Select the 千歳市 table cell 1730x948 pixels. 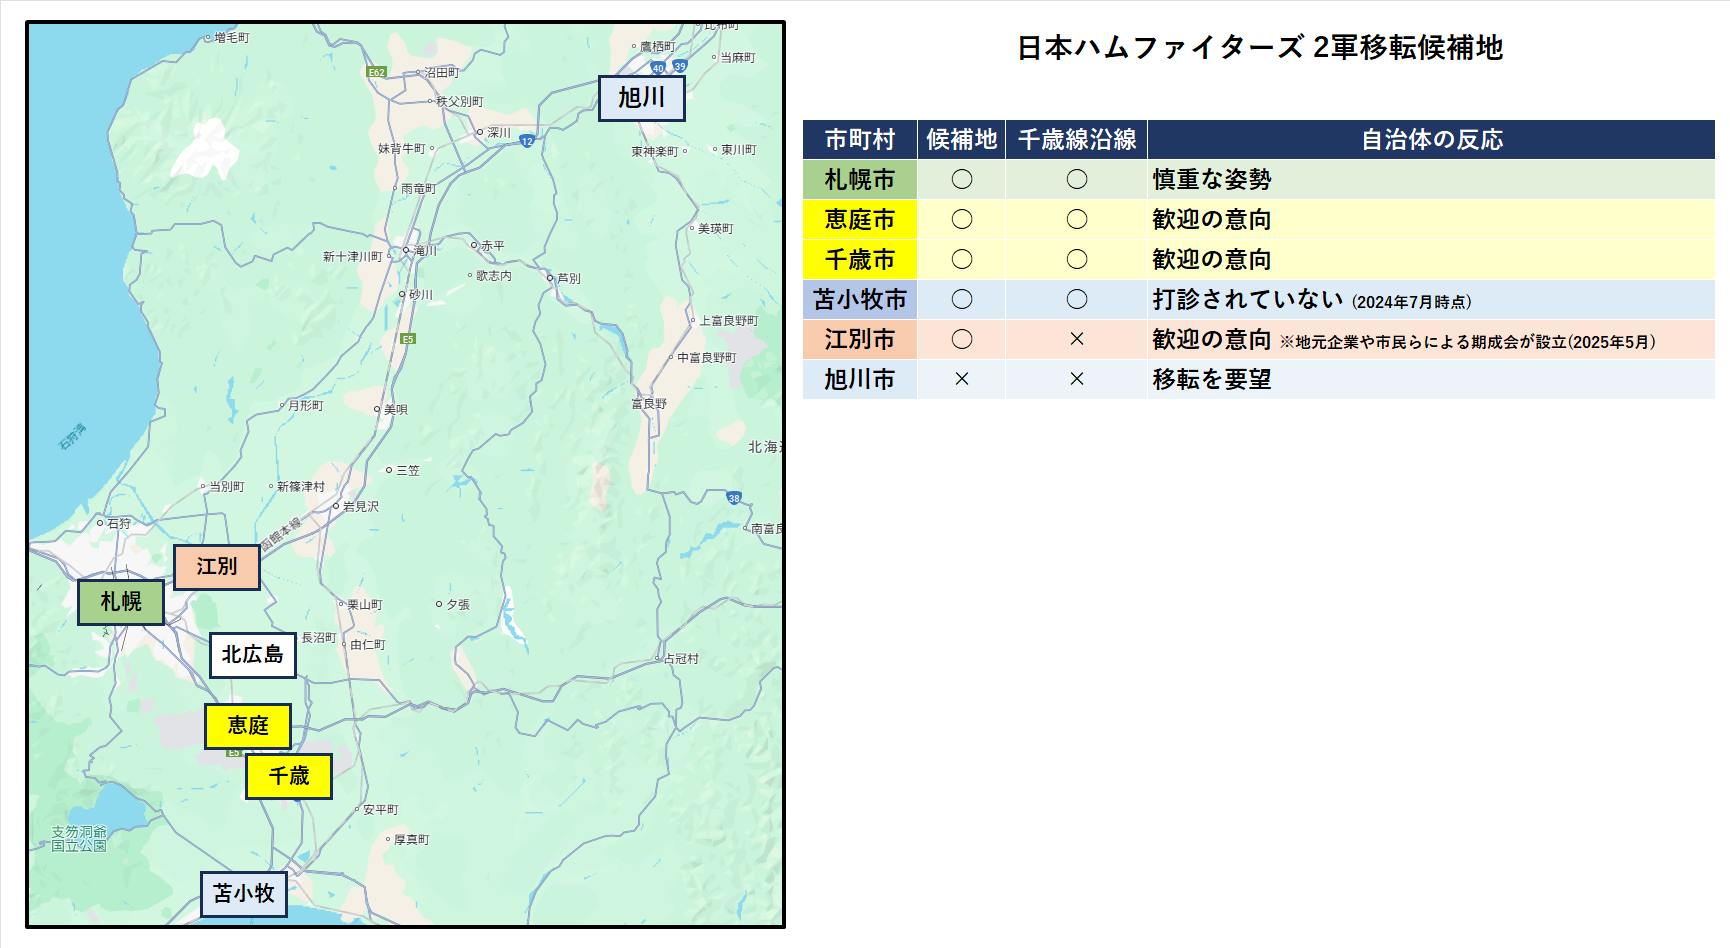tap(860, 259)
